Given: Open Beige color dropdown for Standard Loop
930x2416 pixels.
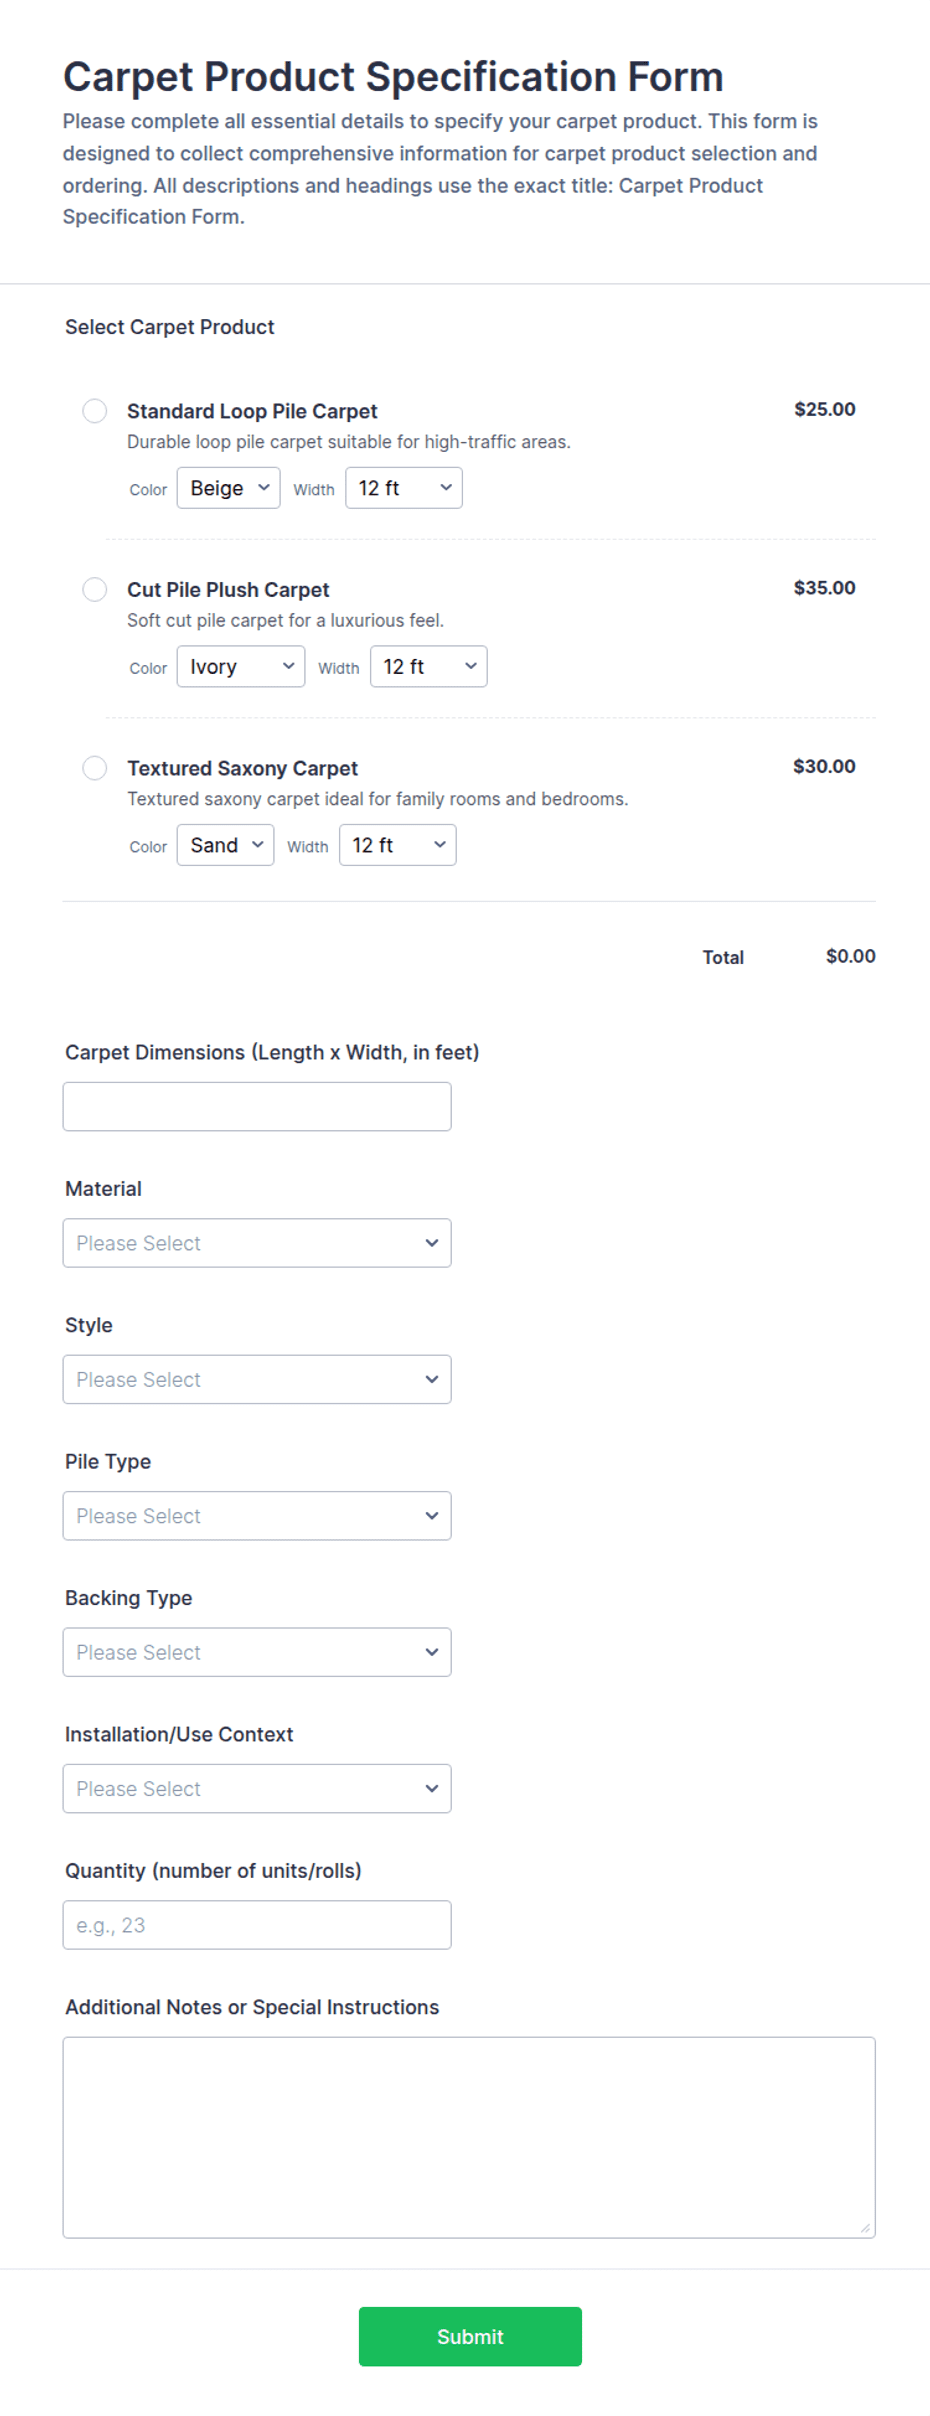Looking at the screenshot, I should click(229, 488).
